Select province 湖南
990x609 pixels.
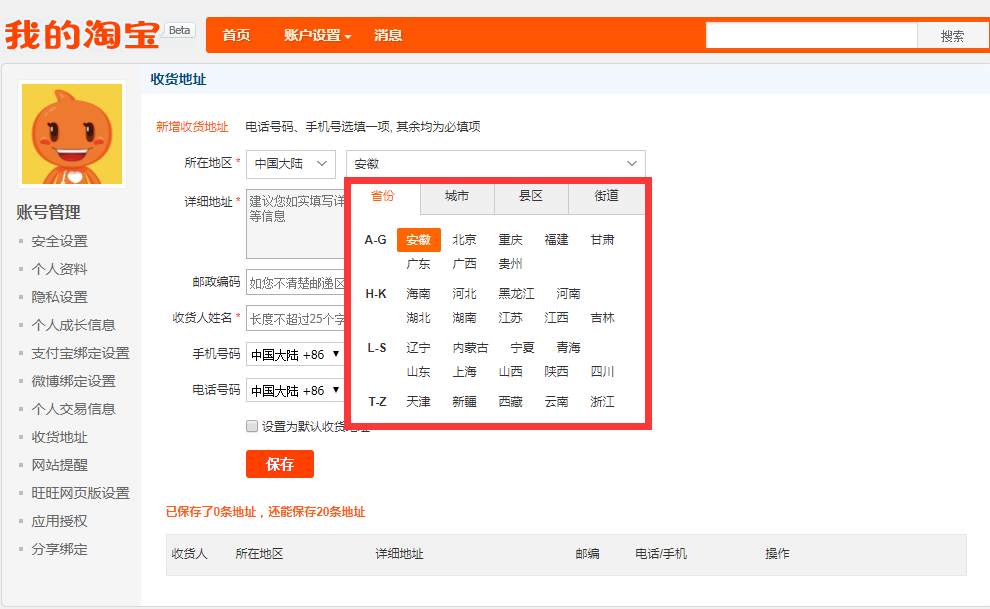[x=464, y=317]
